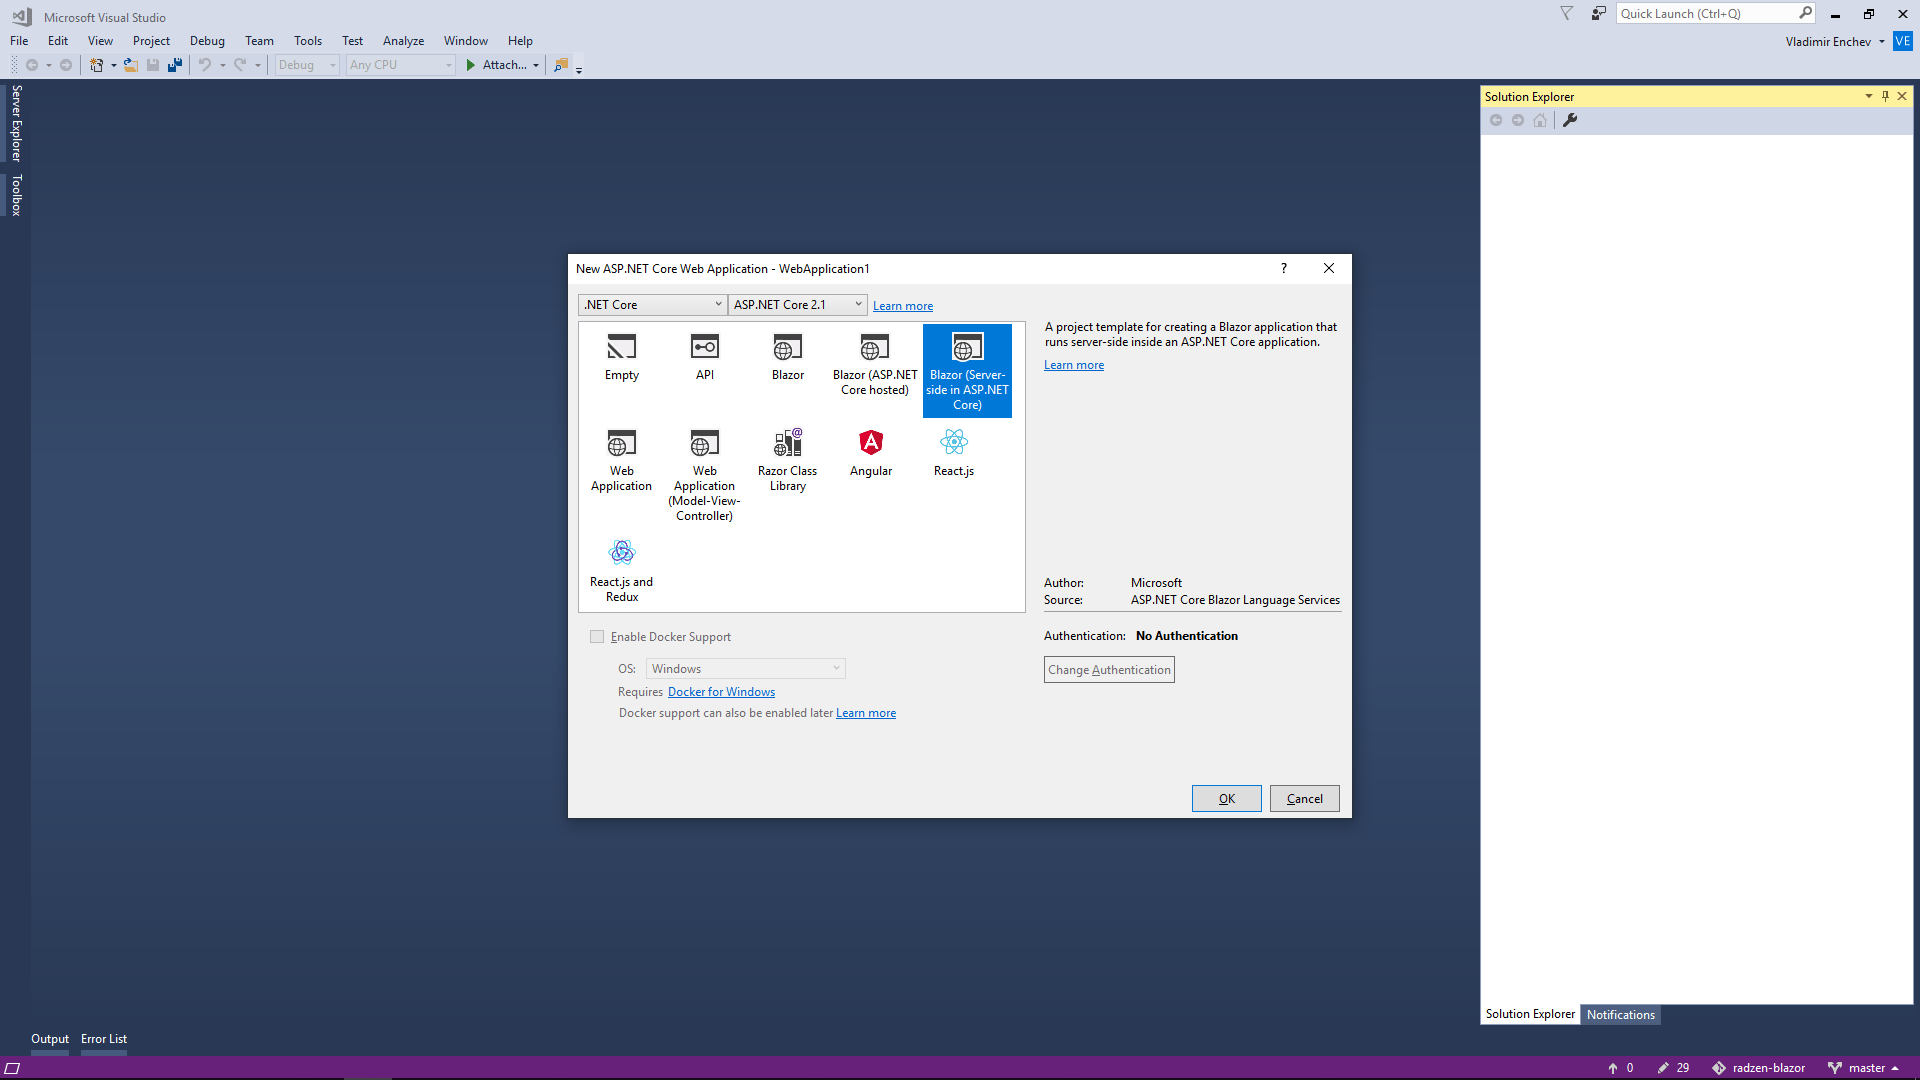Screen dimensions: 1920x1080
Task: Open Learn more link beside ASP.NET version
Action: point(902,306)
